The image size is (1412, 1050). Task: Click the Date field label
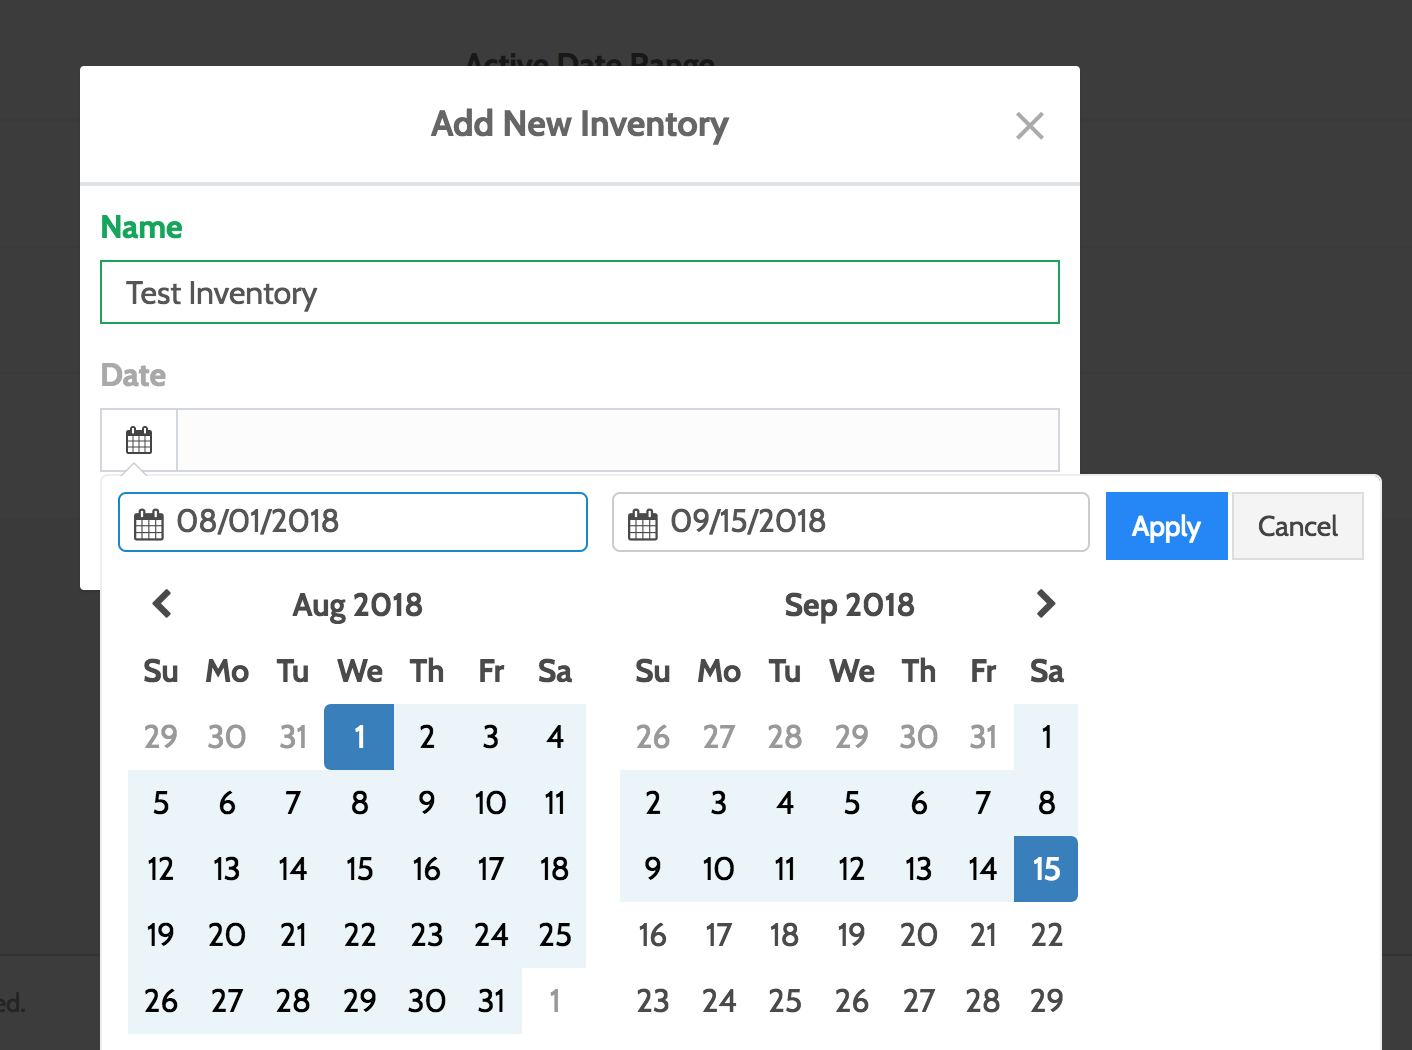pyautogui.click(x=133, y=375)
